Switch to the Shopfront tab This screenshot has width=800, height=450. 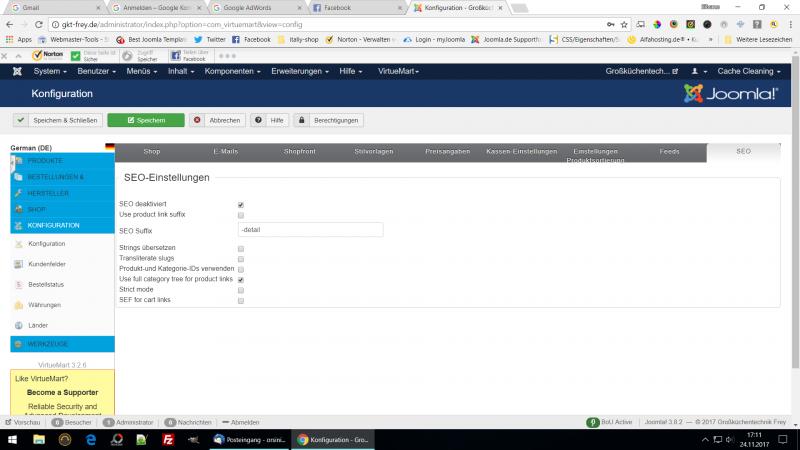[x=299, y=152]
